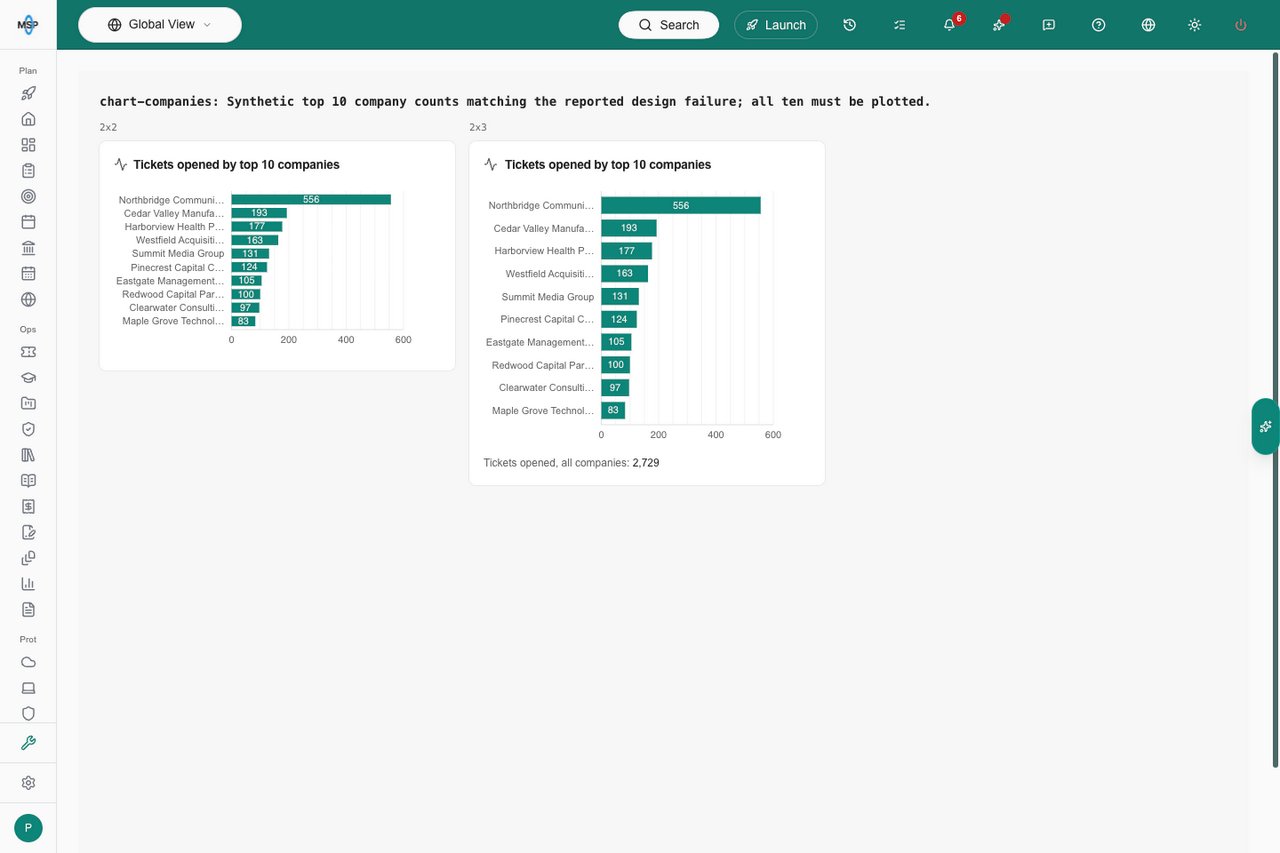Click the header globe language icon
This screenshot has height=853, width=1280.
[x=1148, y=25]
